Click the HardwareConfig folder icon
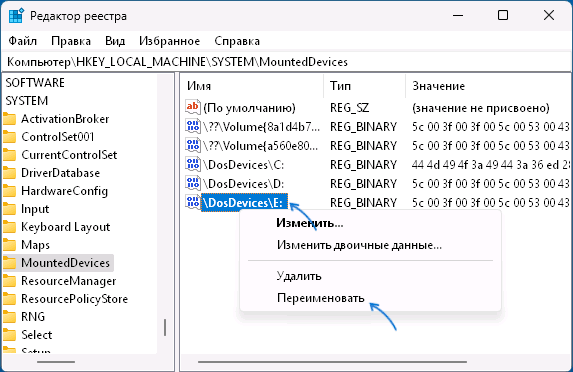Image resolution: width=573 pixels, height=372 pixels. click(10, 191)
